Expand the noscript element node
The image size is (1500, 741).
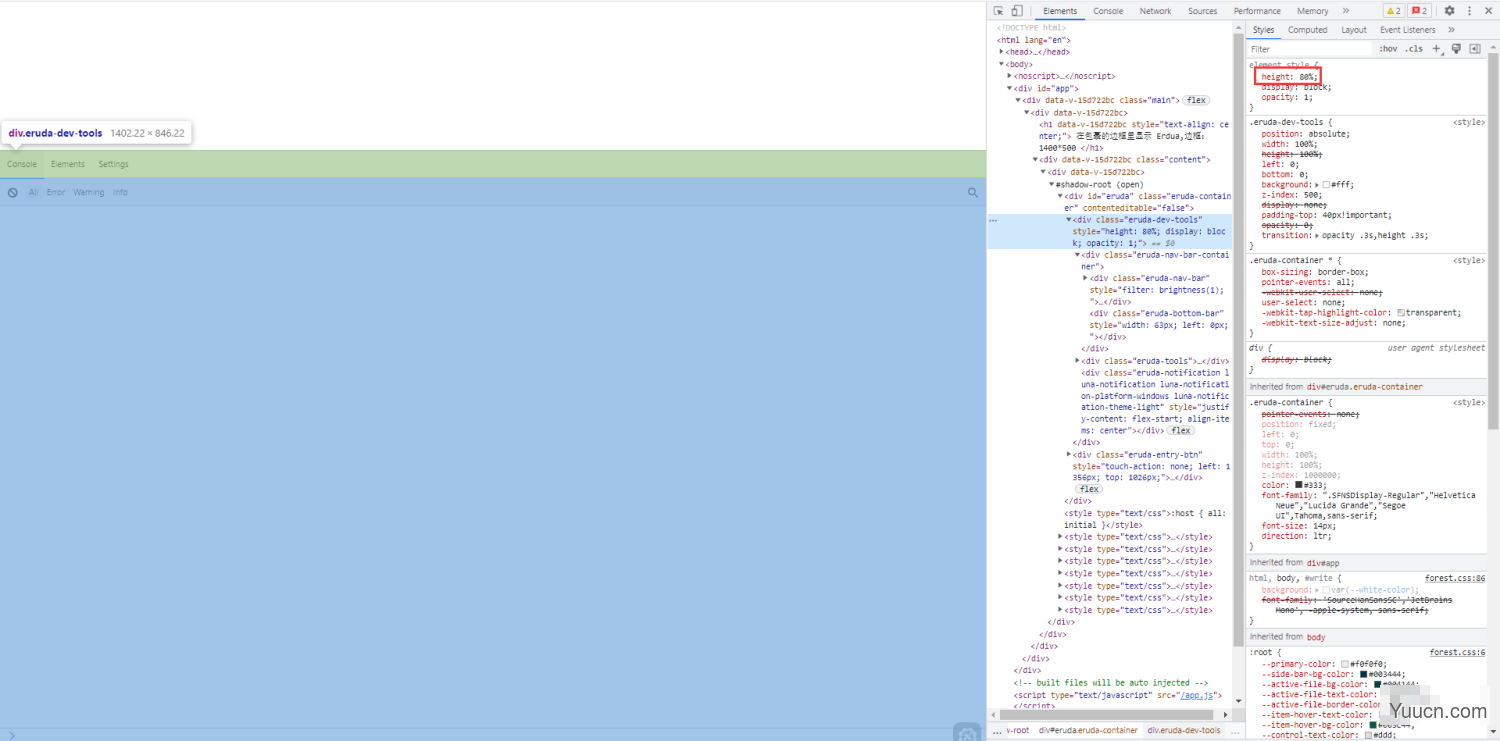click(x=1010, y=76)
